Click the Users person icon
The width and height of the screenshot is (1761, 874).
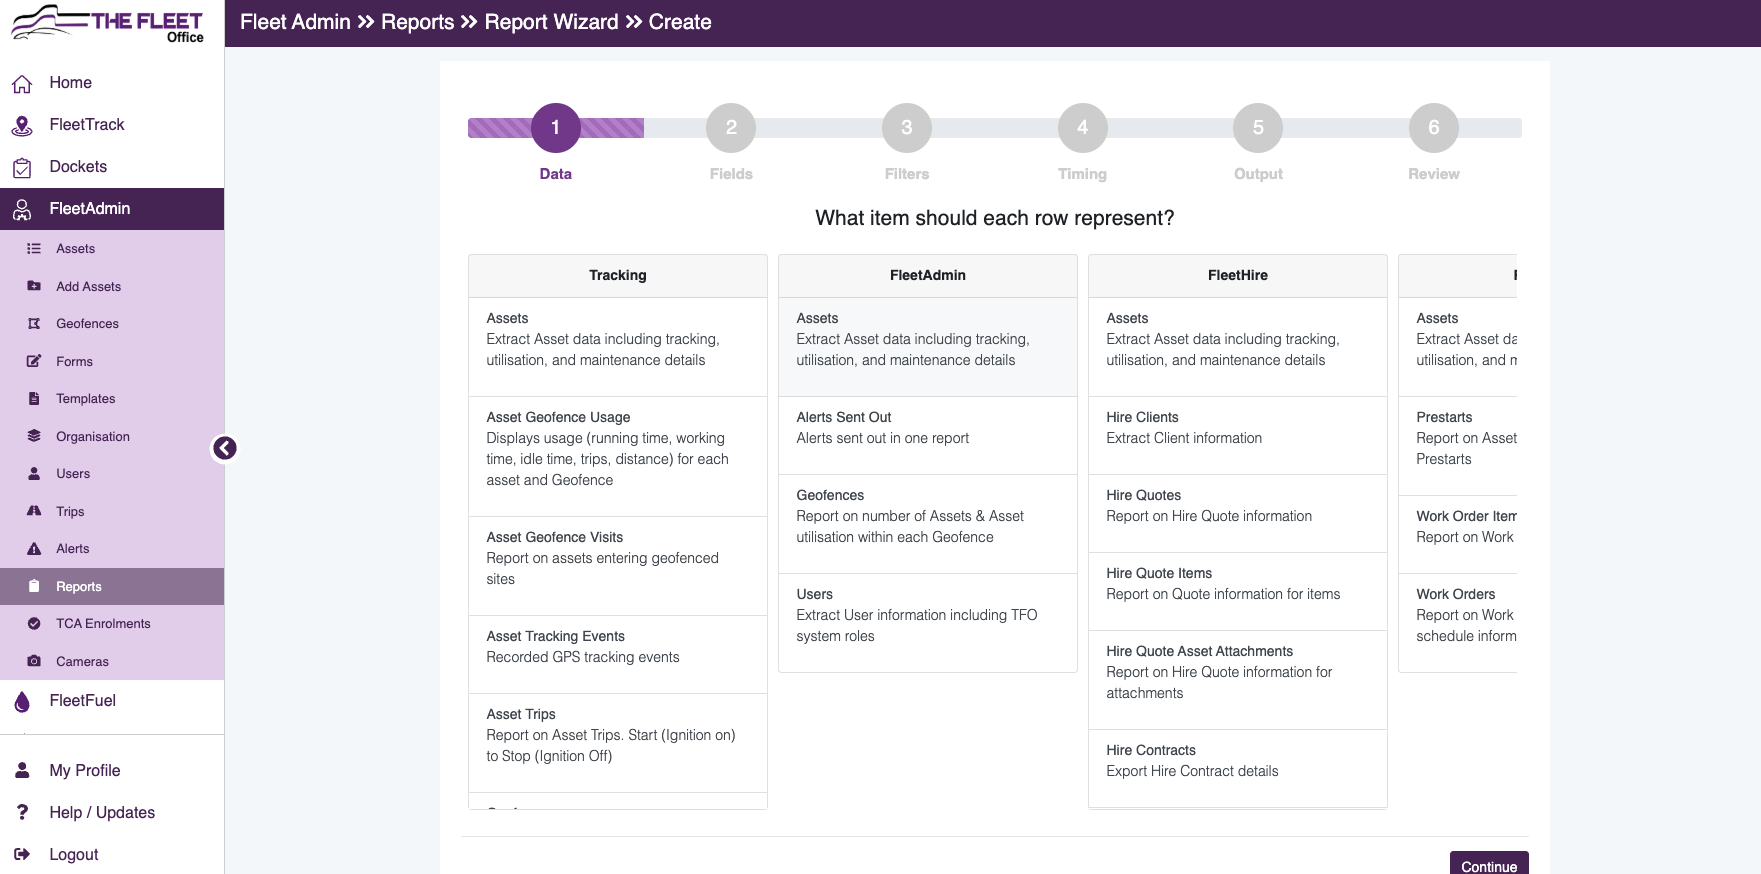(x=34, y=474)
